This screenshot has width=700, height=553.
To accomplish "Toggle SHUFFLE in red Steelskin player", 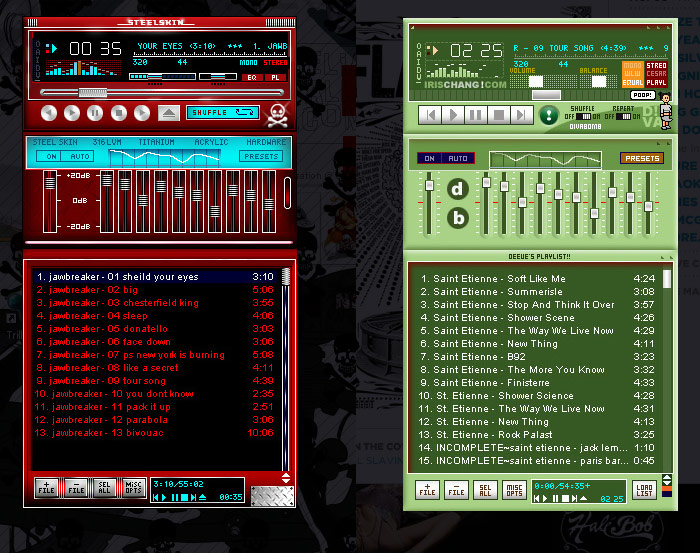I will (210, 112).
